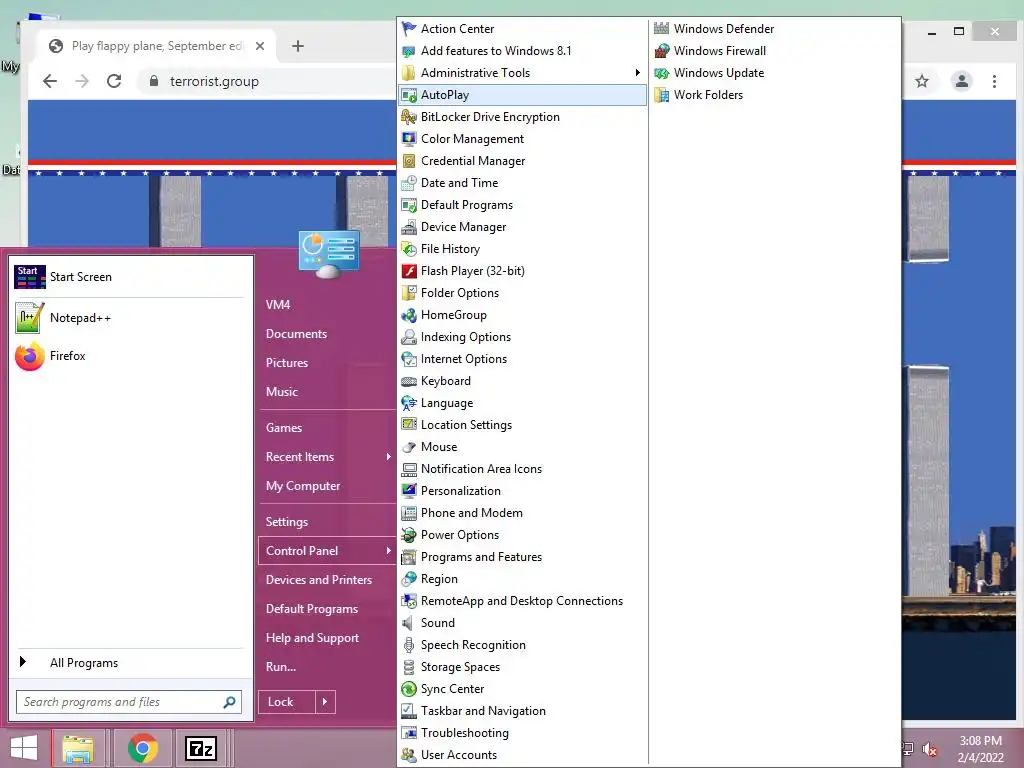This screenshot has width=1024, height=768.
Task: Expand All Programs arrow
Action: coord(23,662)
